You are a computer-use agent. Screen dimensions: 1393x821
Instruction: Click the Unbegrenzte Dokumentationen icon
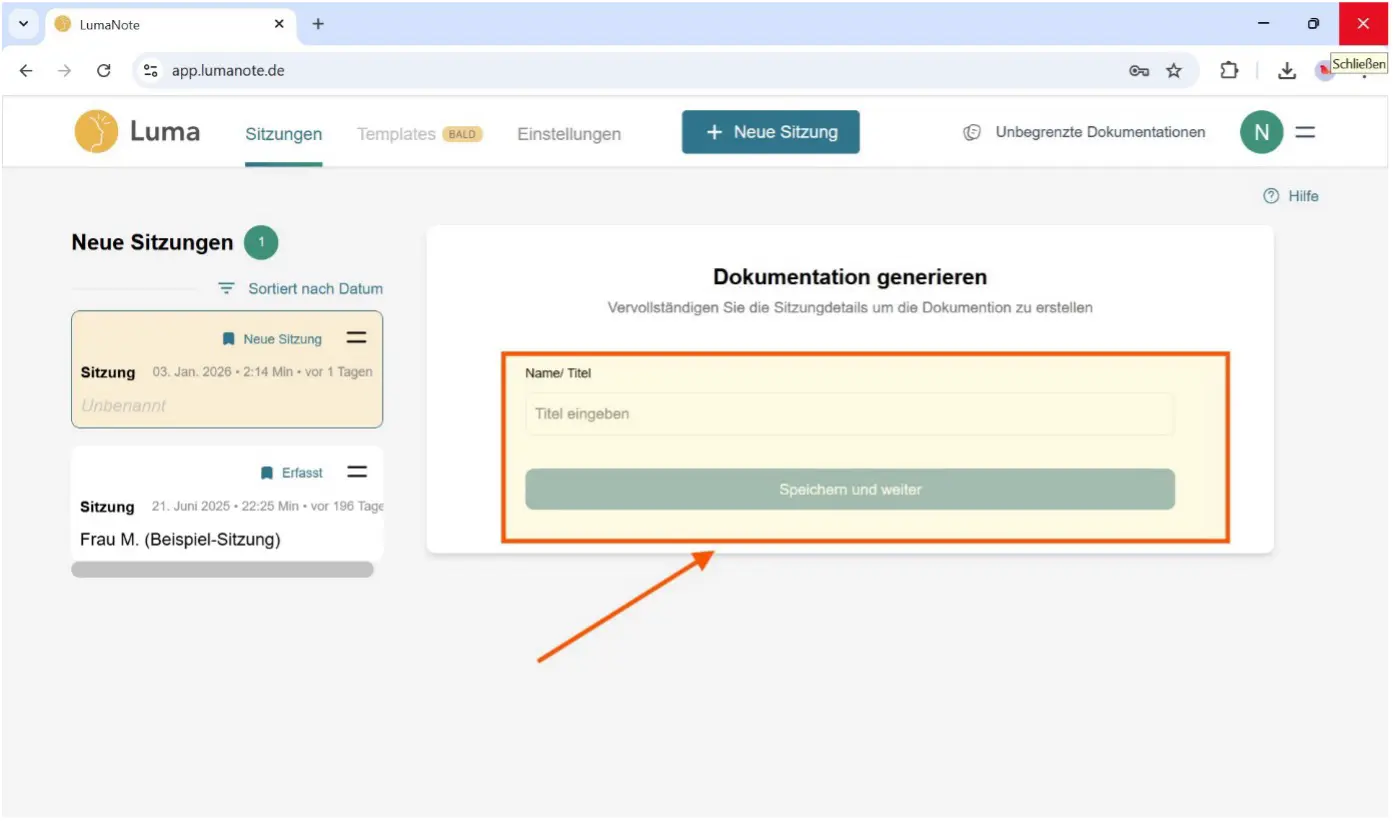pyautogui.click(x=972, y=132)
